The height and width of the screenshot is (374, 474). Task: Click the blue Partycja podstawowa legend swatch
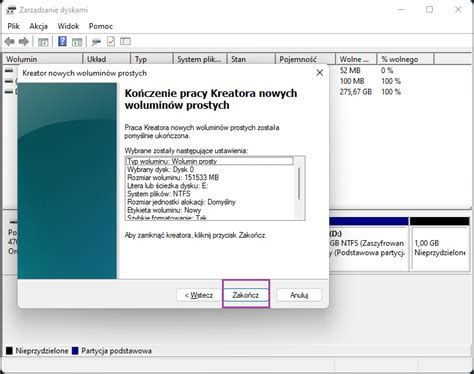pyautogui.click(x=75, y=351)
